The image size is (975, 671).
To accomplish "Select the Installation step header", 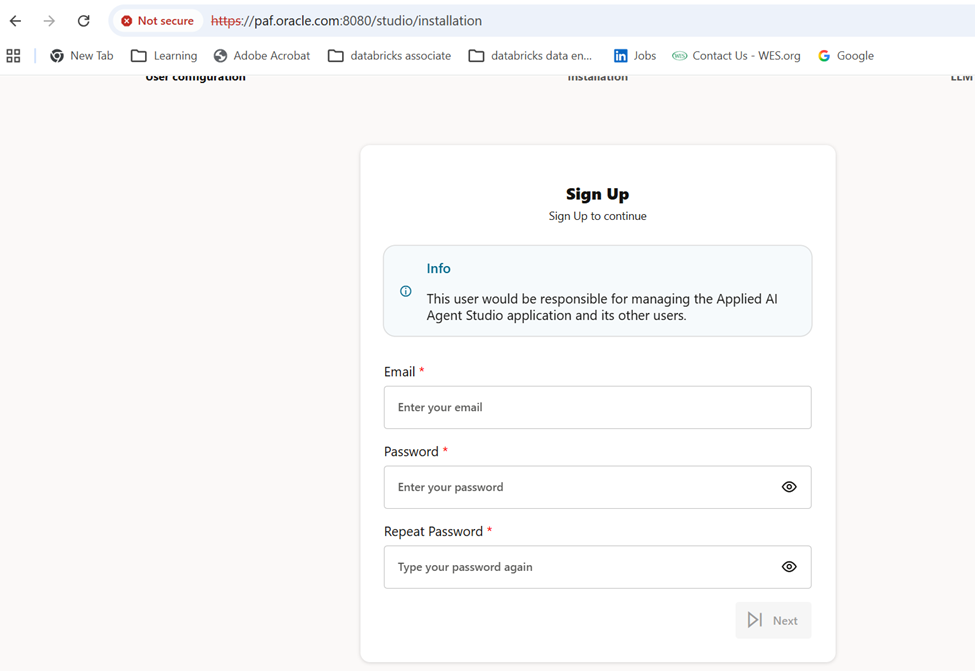I will pos(597,77).
